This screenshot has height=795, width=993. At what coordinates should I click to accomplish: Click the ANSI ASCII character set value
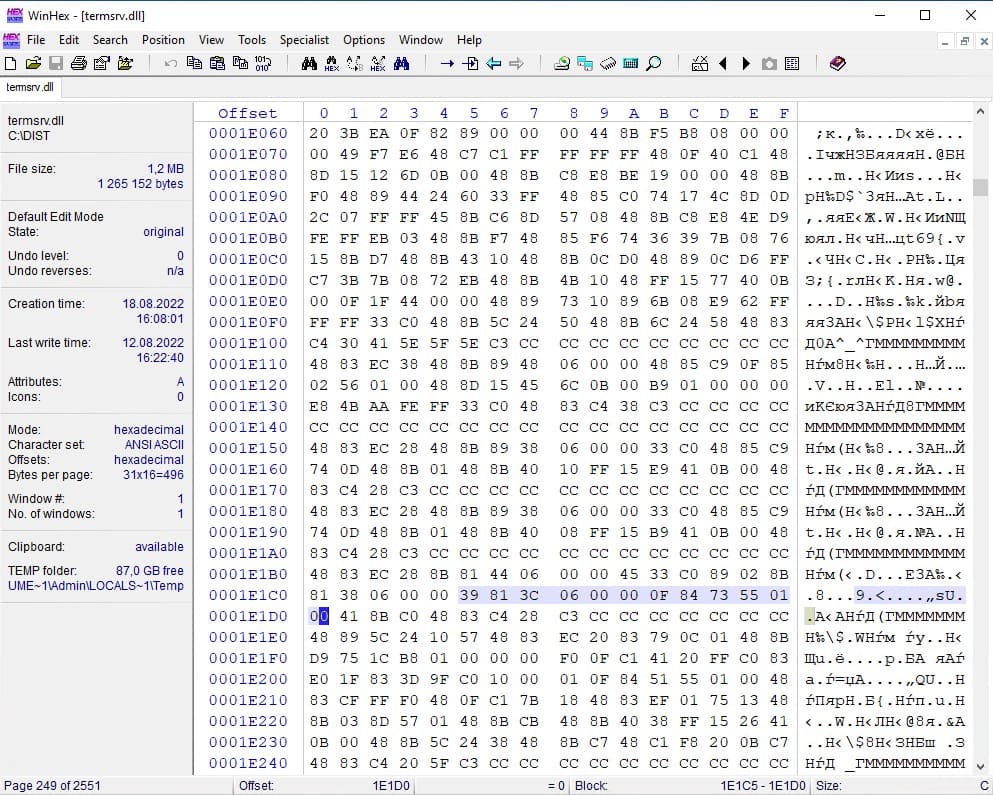point(154,445)
